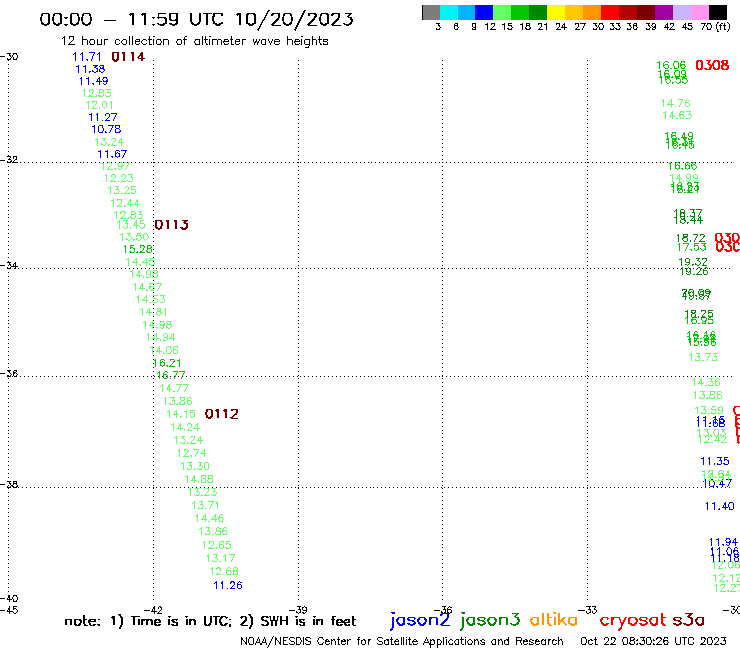Click the wave height value 12.44
The width and height of the screenshot is (740, 650).
pos(125,203)
